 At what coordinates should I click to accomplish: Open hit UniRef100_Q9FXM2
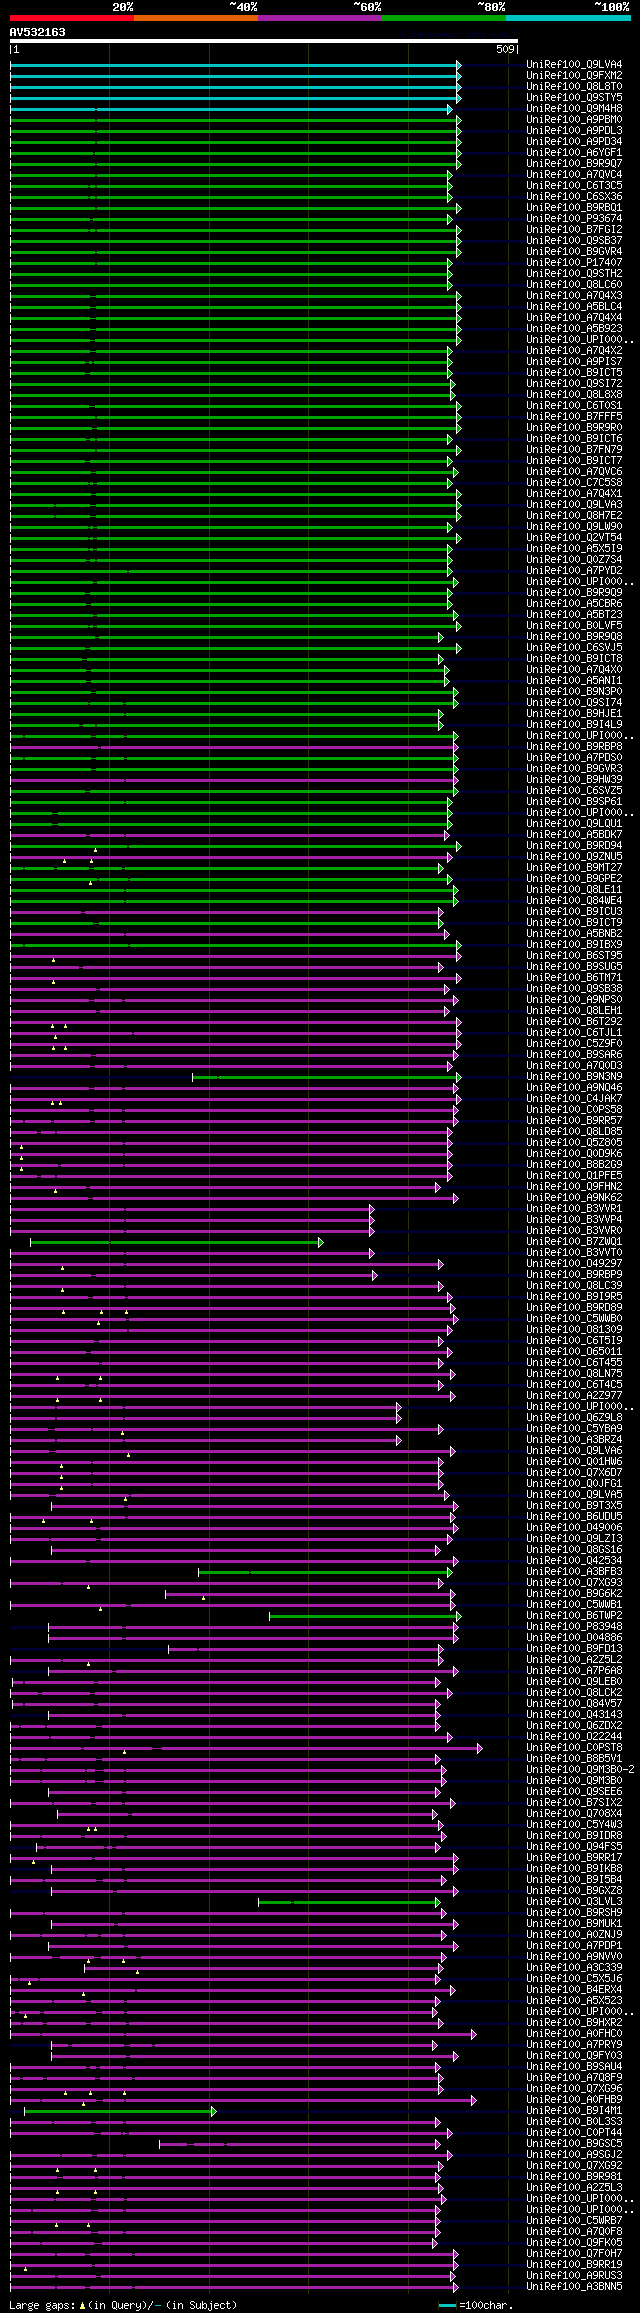click(x=574, y=76)
